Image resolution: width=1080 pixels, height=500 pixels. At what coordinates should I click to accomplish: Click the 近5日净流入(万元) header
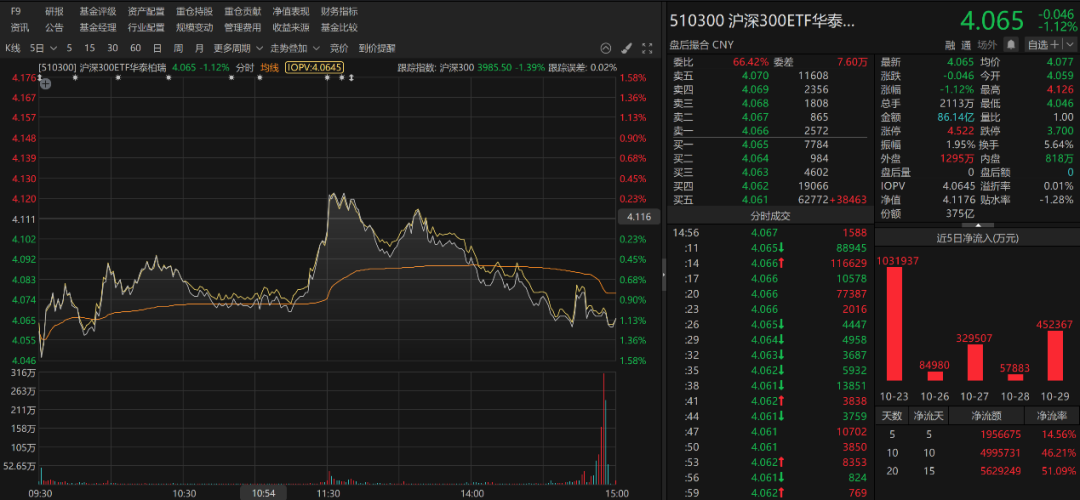pos(977,238)
